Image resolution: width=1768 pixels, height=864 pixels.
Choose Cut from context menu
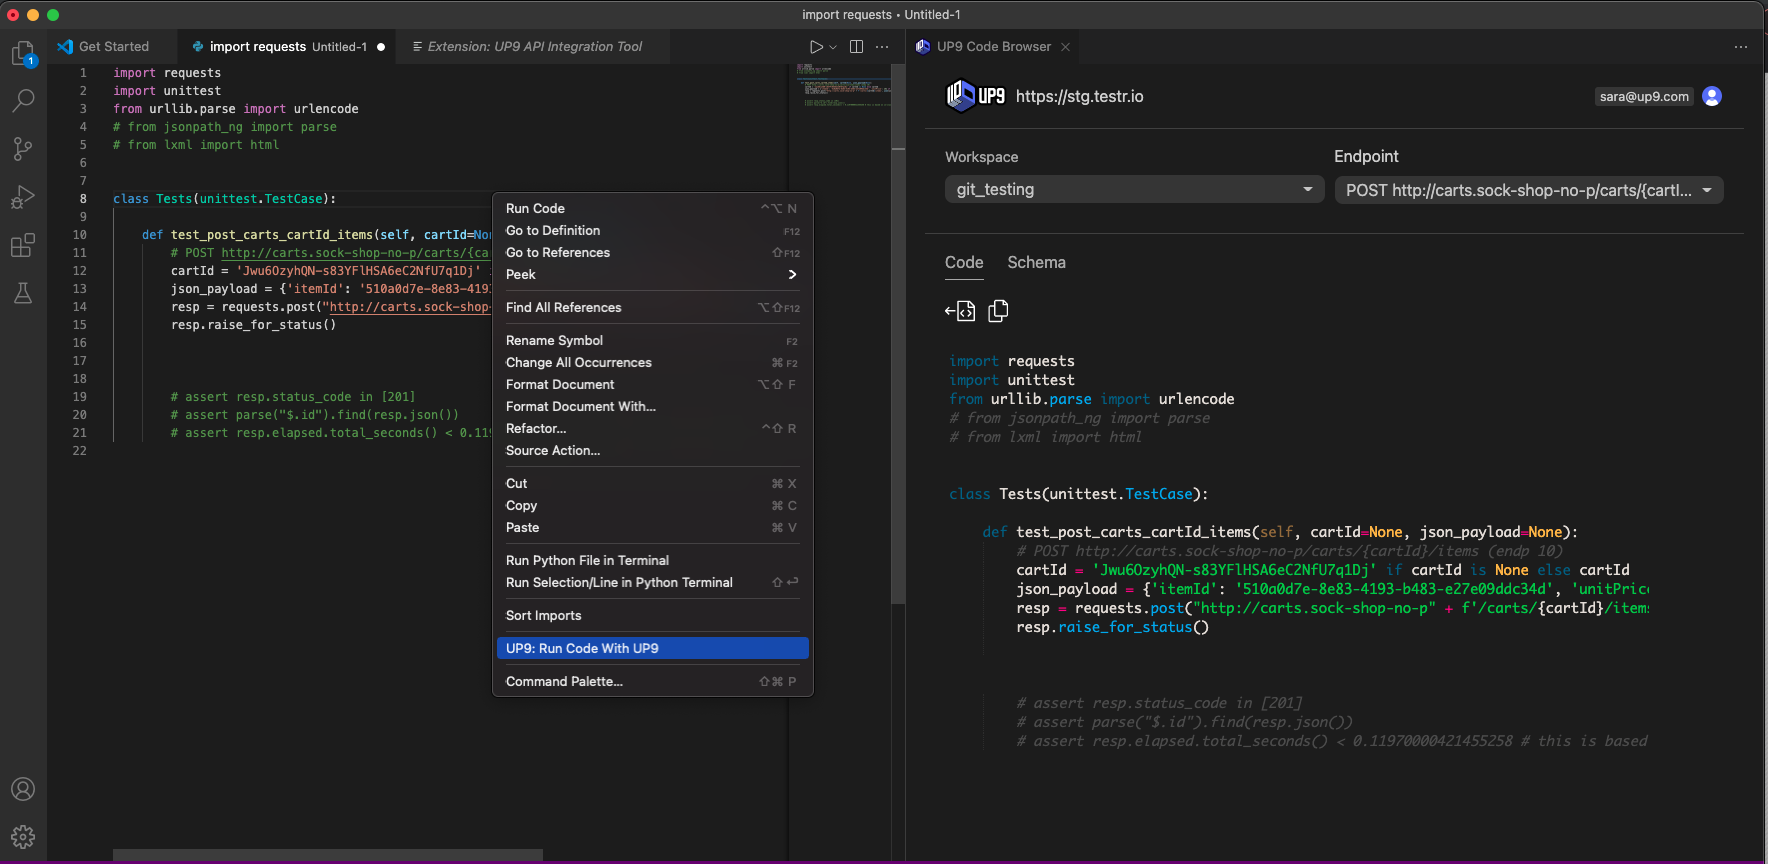point(652,484)
